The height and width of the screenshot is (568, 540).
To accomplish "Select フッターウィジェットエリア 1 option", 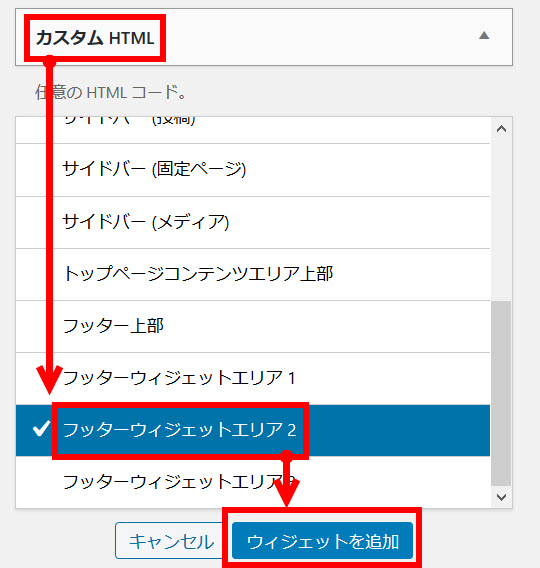I will point(253,378).
